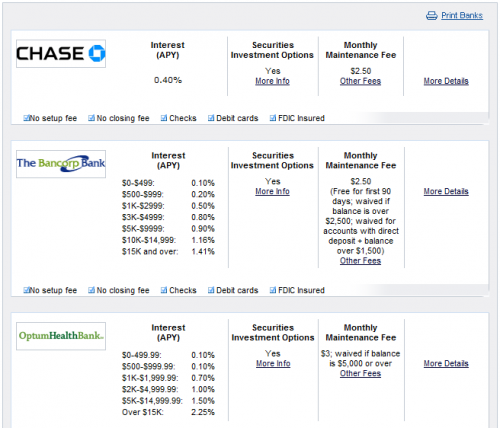
Task: View More Details for Chase
Action: point(446,81)
